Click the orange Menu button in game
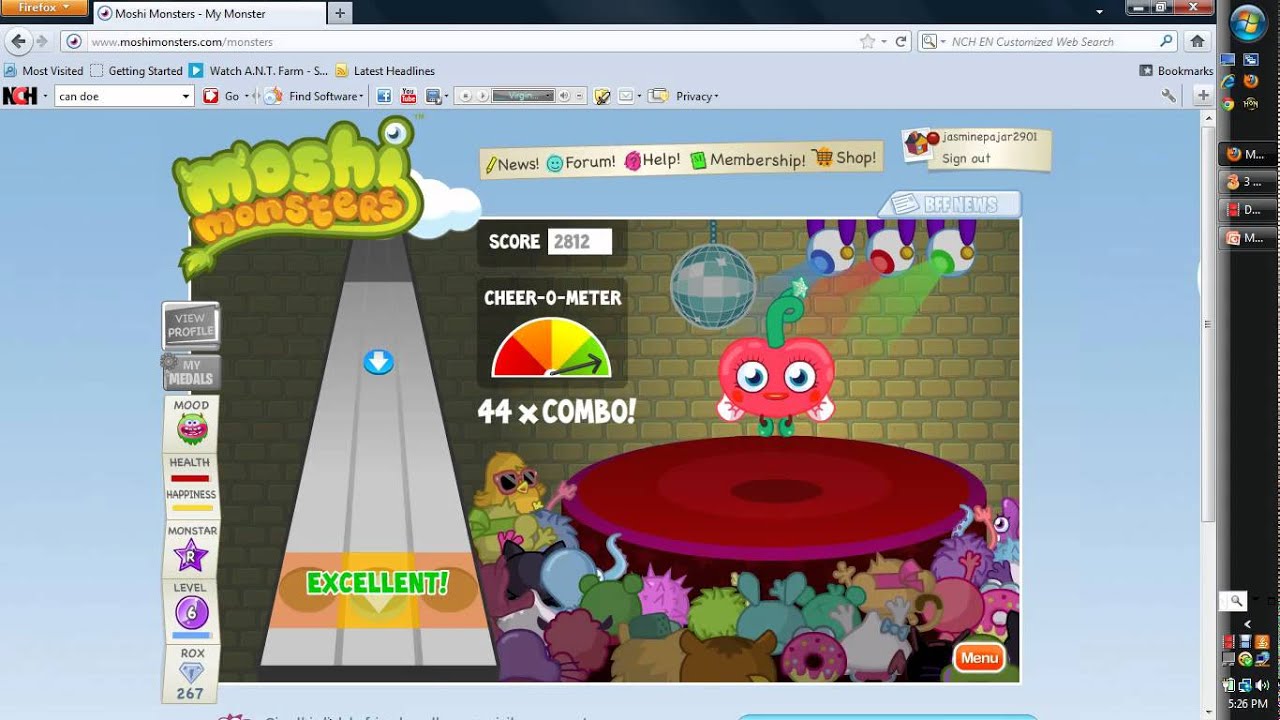The width and height of the screenshot is (1280, 720). tap(979, 657)
